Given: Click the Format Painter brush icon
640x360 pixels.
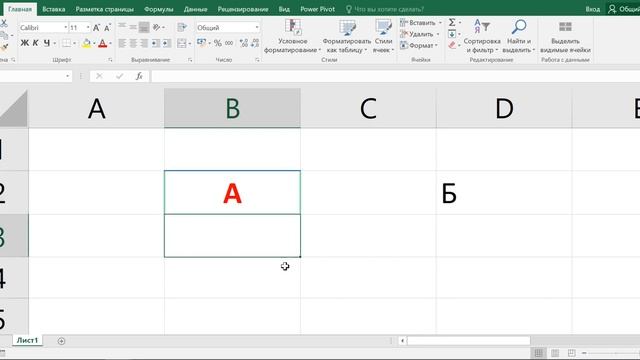Looking at the screenshot, I should click(x=4, y=48).
